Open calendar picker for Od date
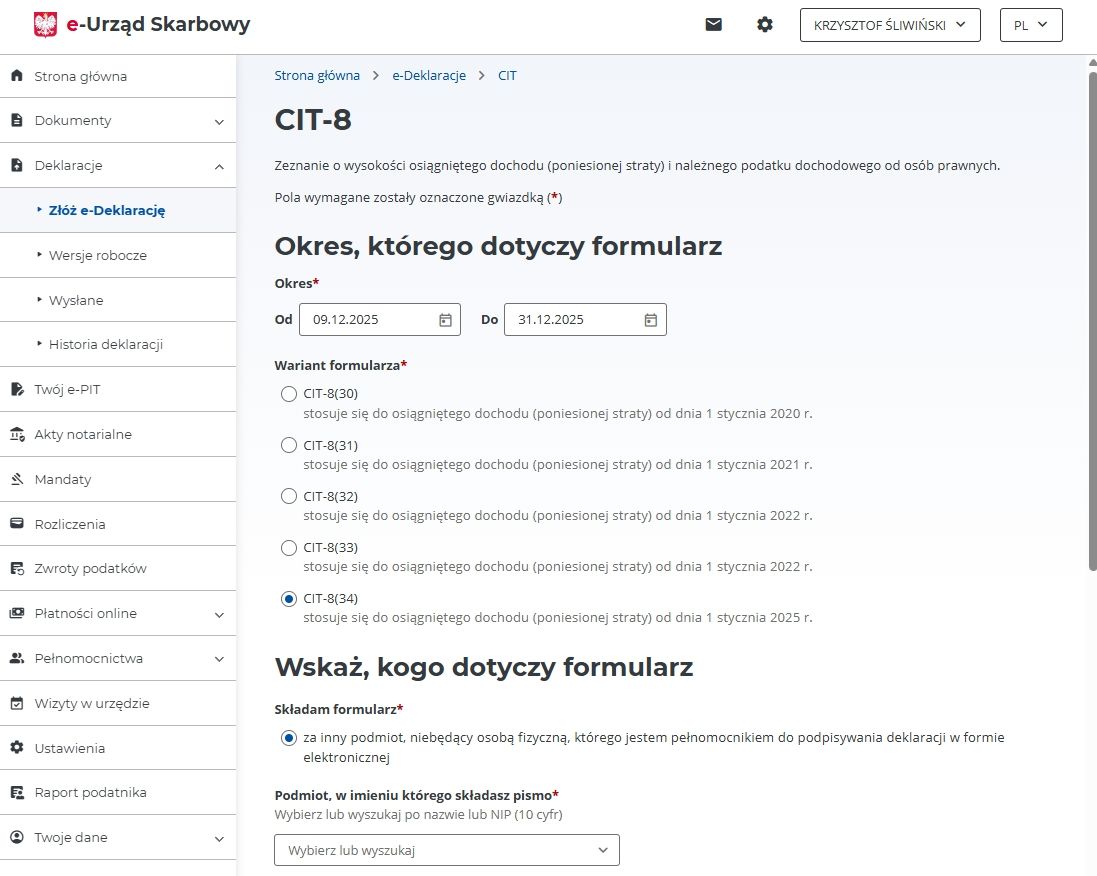Image resolution: width=1097 pixels, height=876 pixels. 446,320
